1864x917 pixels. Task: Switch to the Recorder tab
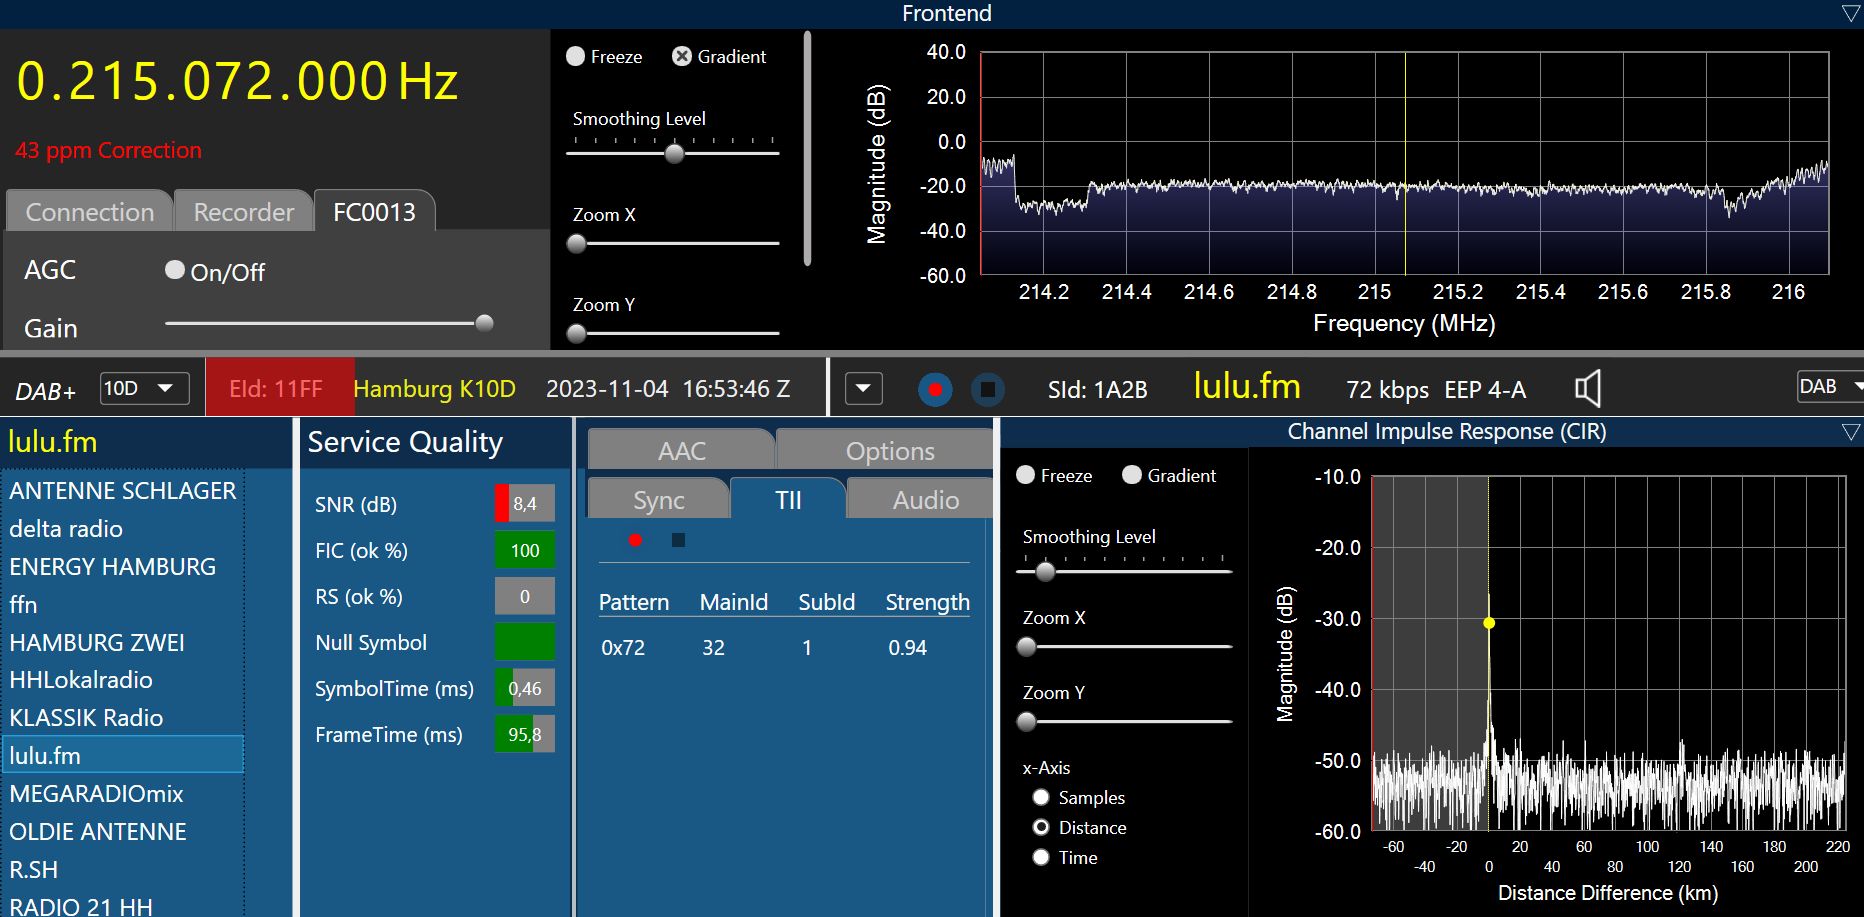(x=243, y=212)
